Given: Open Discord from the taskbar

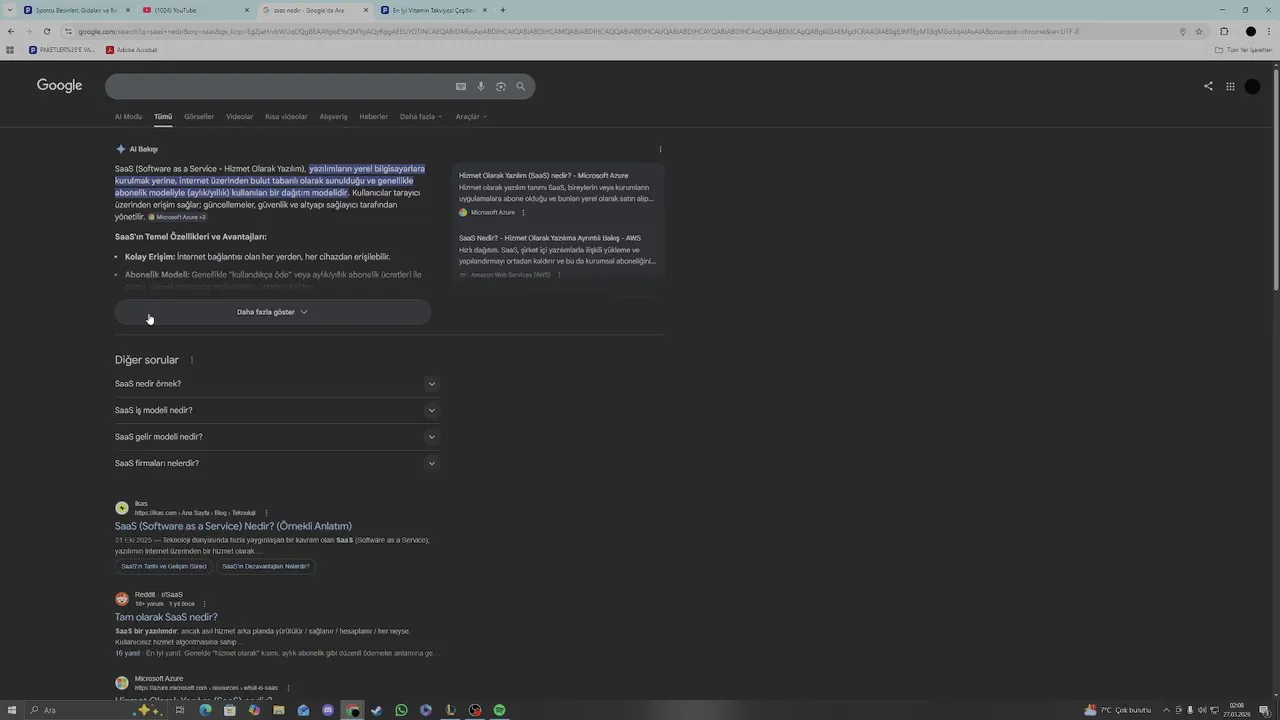Looking at the screenshot, I should pyautogui.click(x=328, y=710).
